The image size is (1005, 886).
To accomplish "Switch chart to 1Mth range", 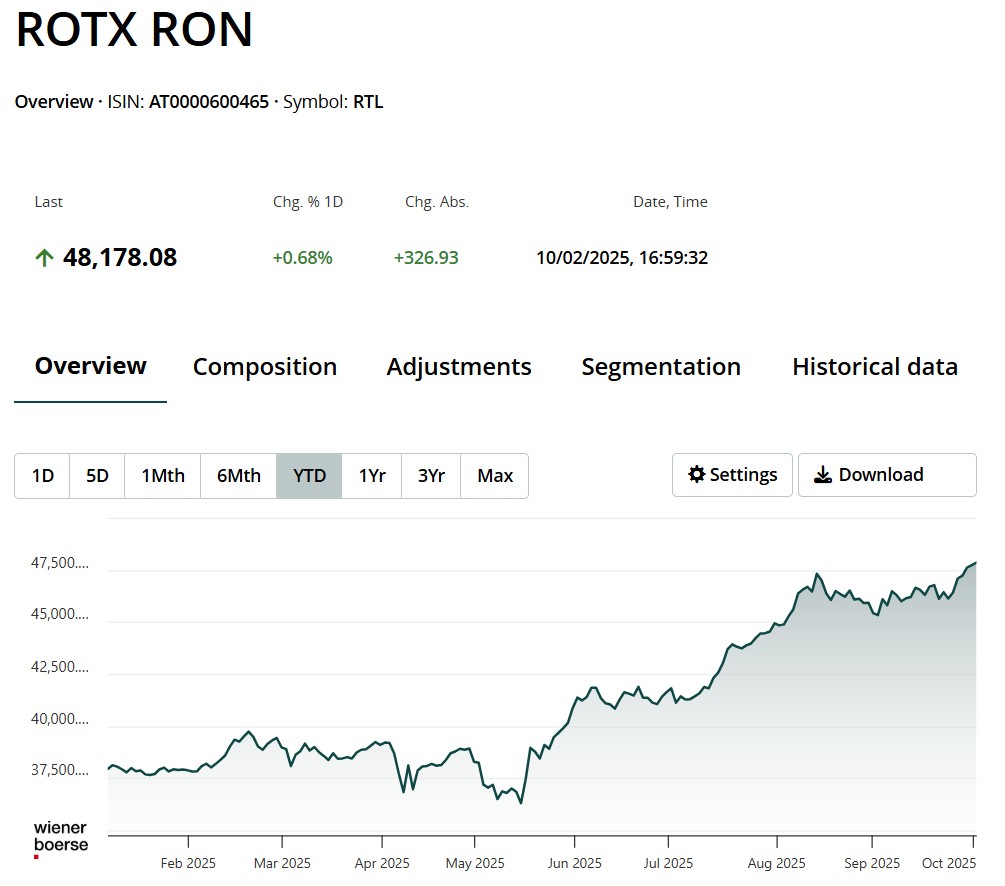I will point(163,476).
